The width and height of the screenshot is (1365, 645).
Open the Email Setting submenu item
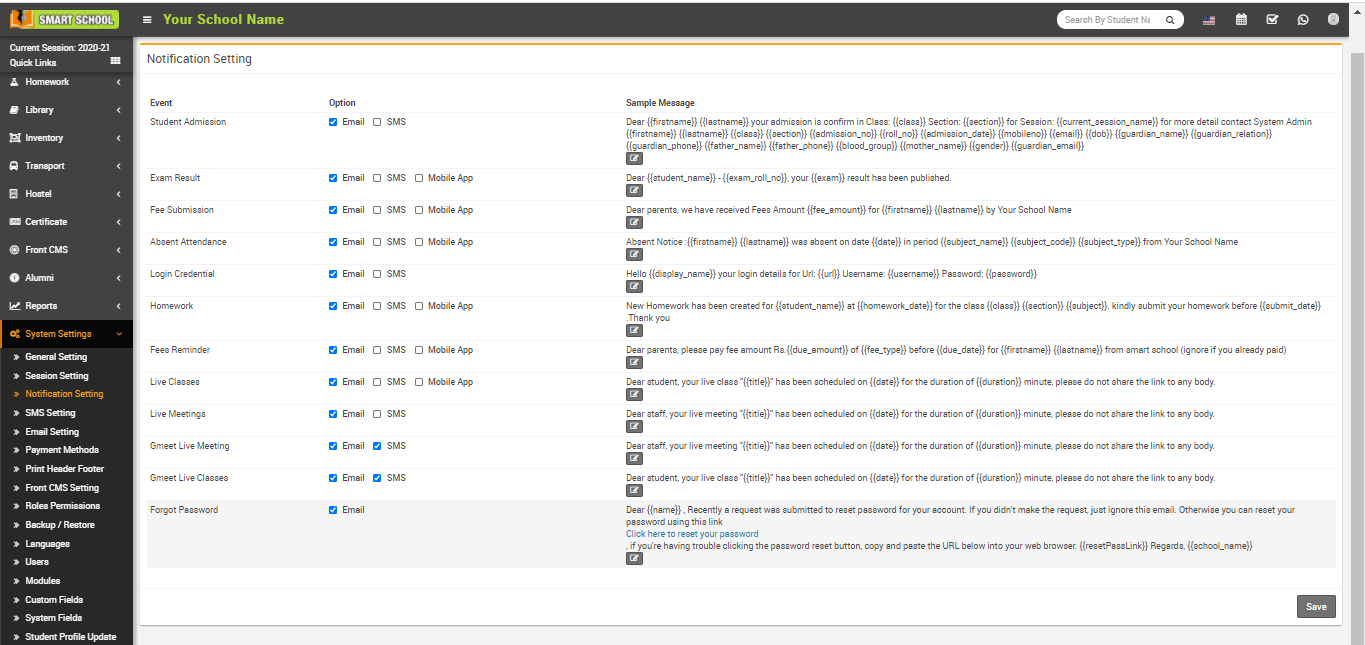point(52,432)
